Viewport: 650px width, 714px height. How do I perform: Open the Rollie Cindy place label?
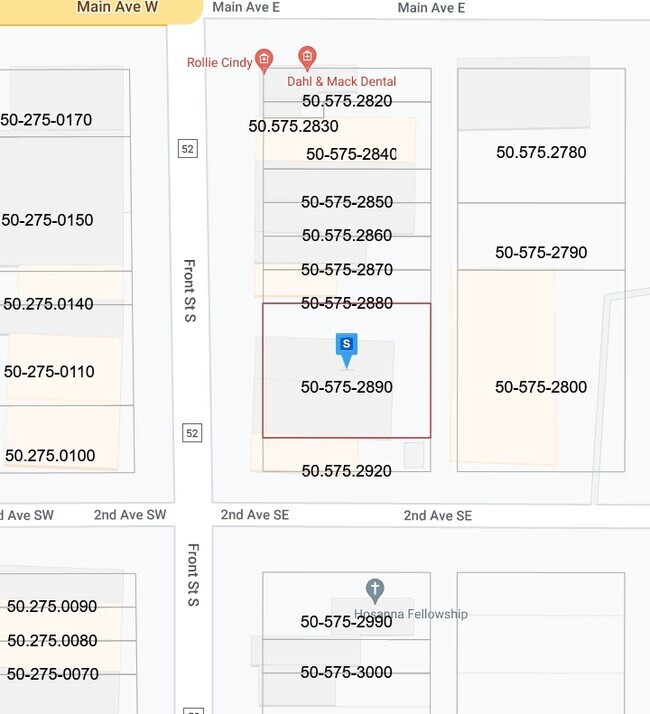[219, 63]
